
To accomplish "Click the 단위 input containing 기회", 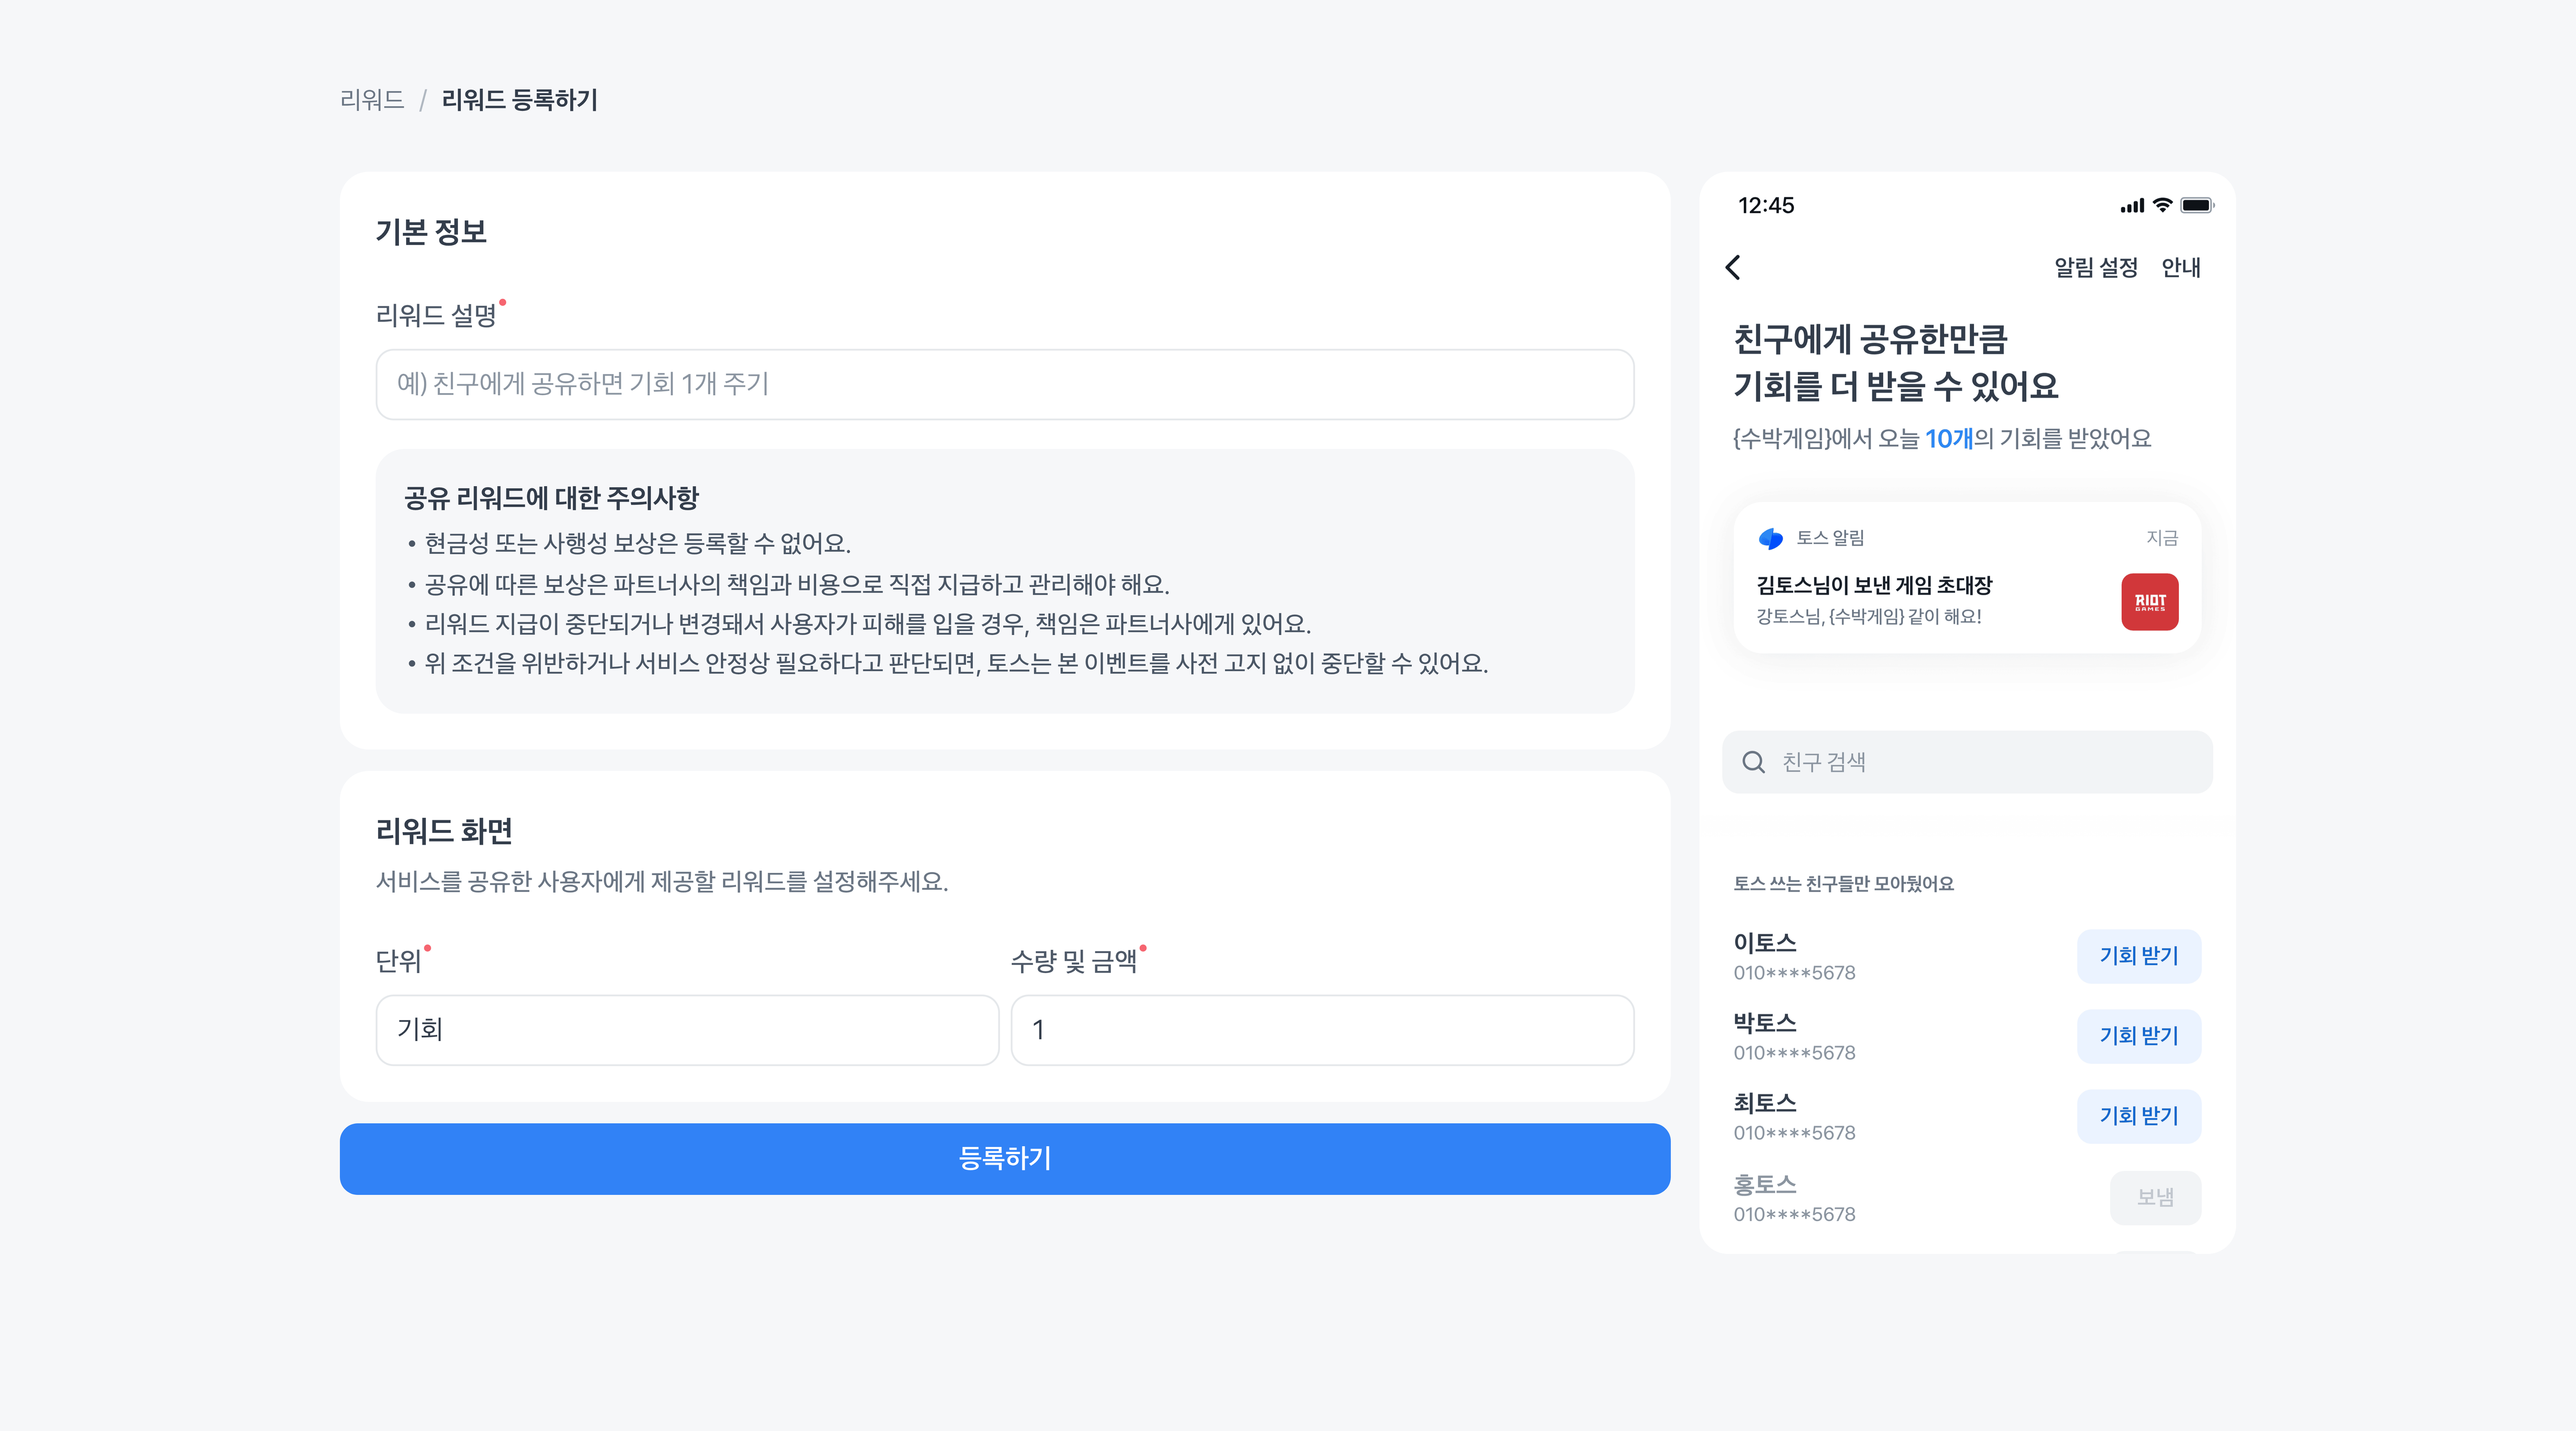I will pyautogui.click(x=687, y=1029).
